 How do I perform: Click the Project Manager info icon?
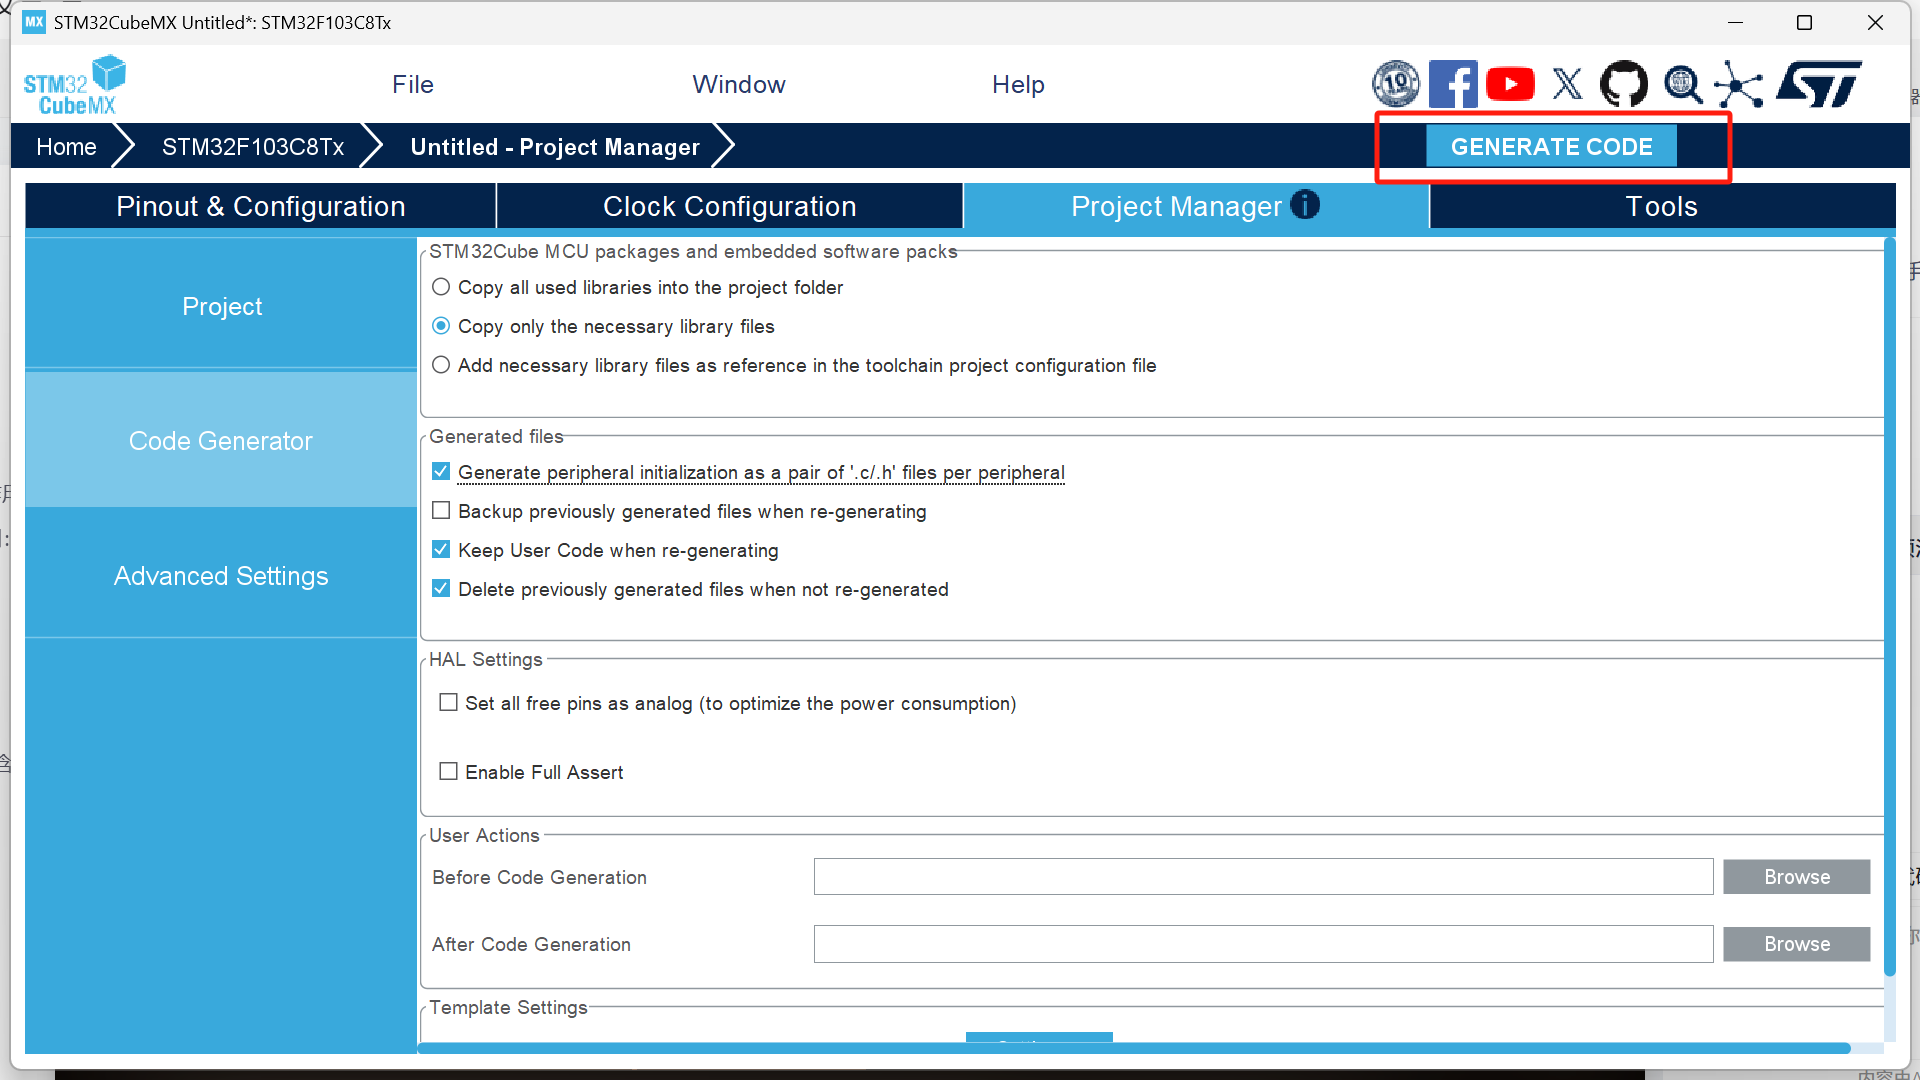1305,205
